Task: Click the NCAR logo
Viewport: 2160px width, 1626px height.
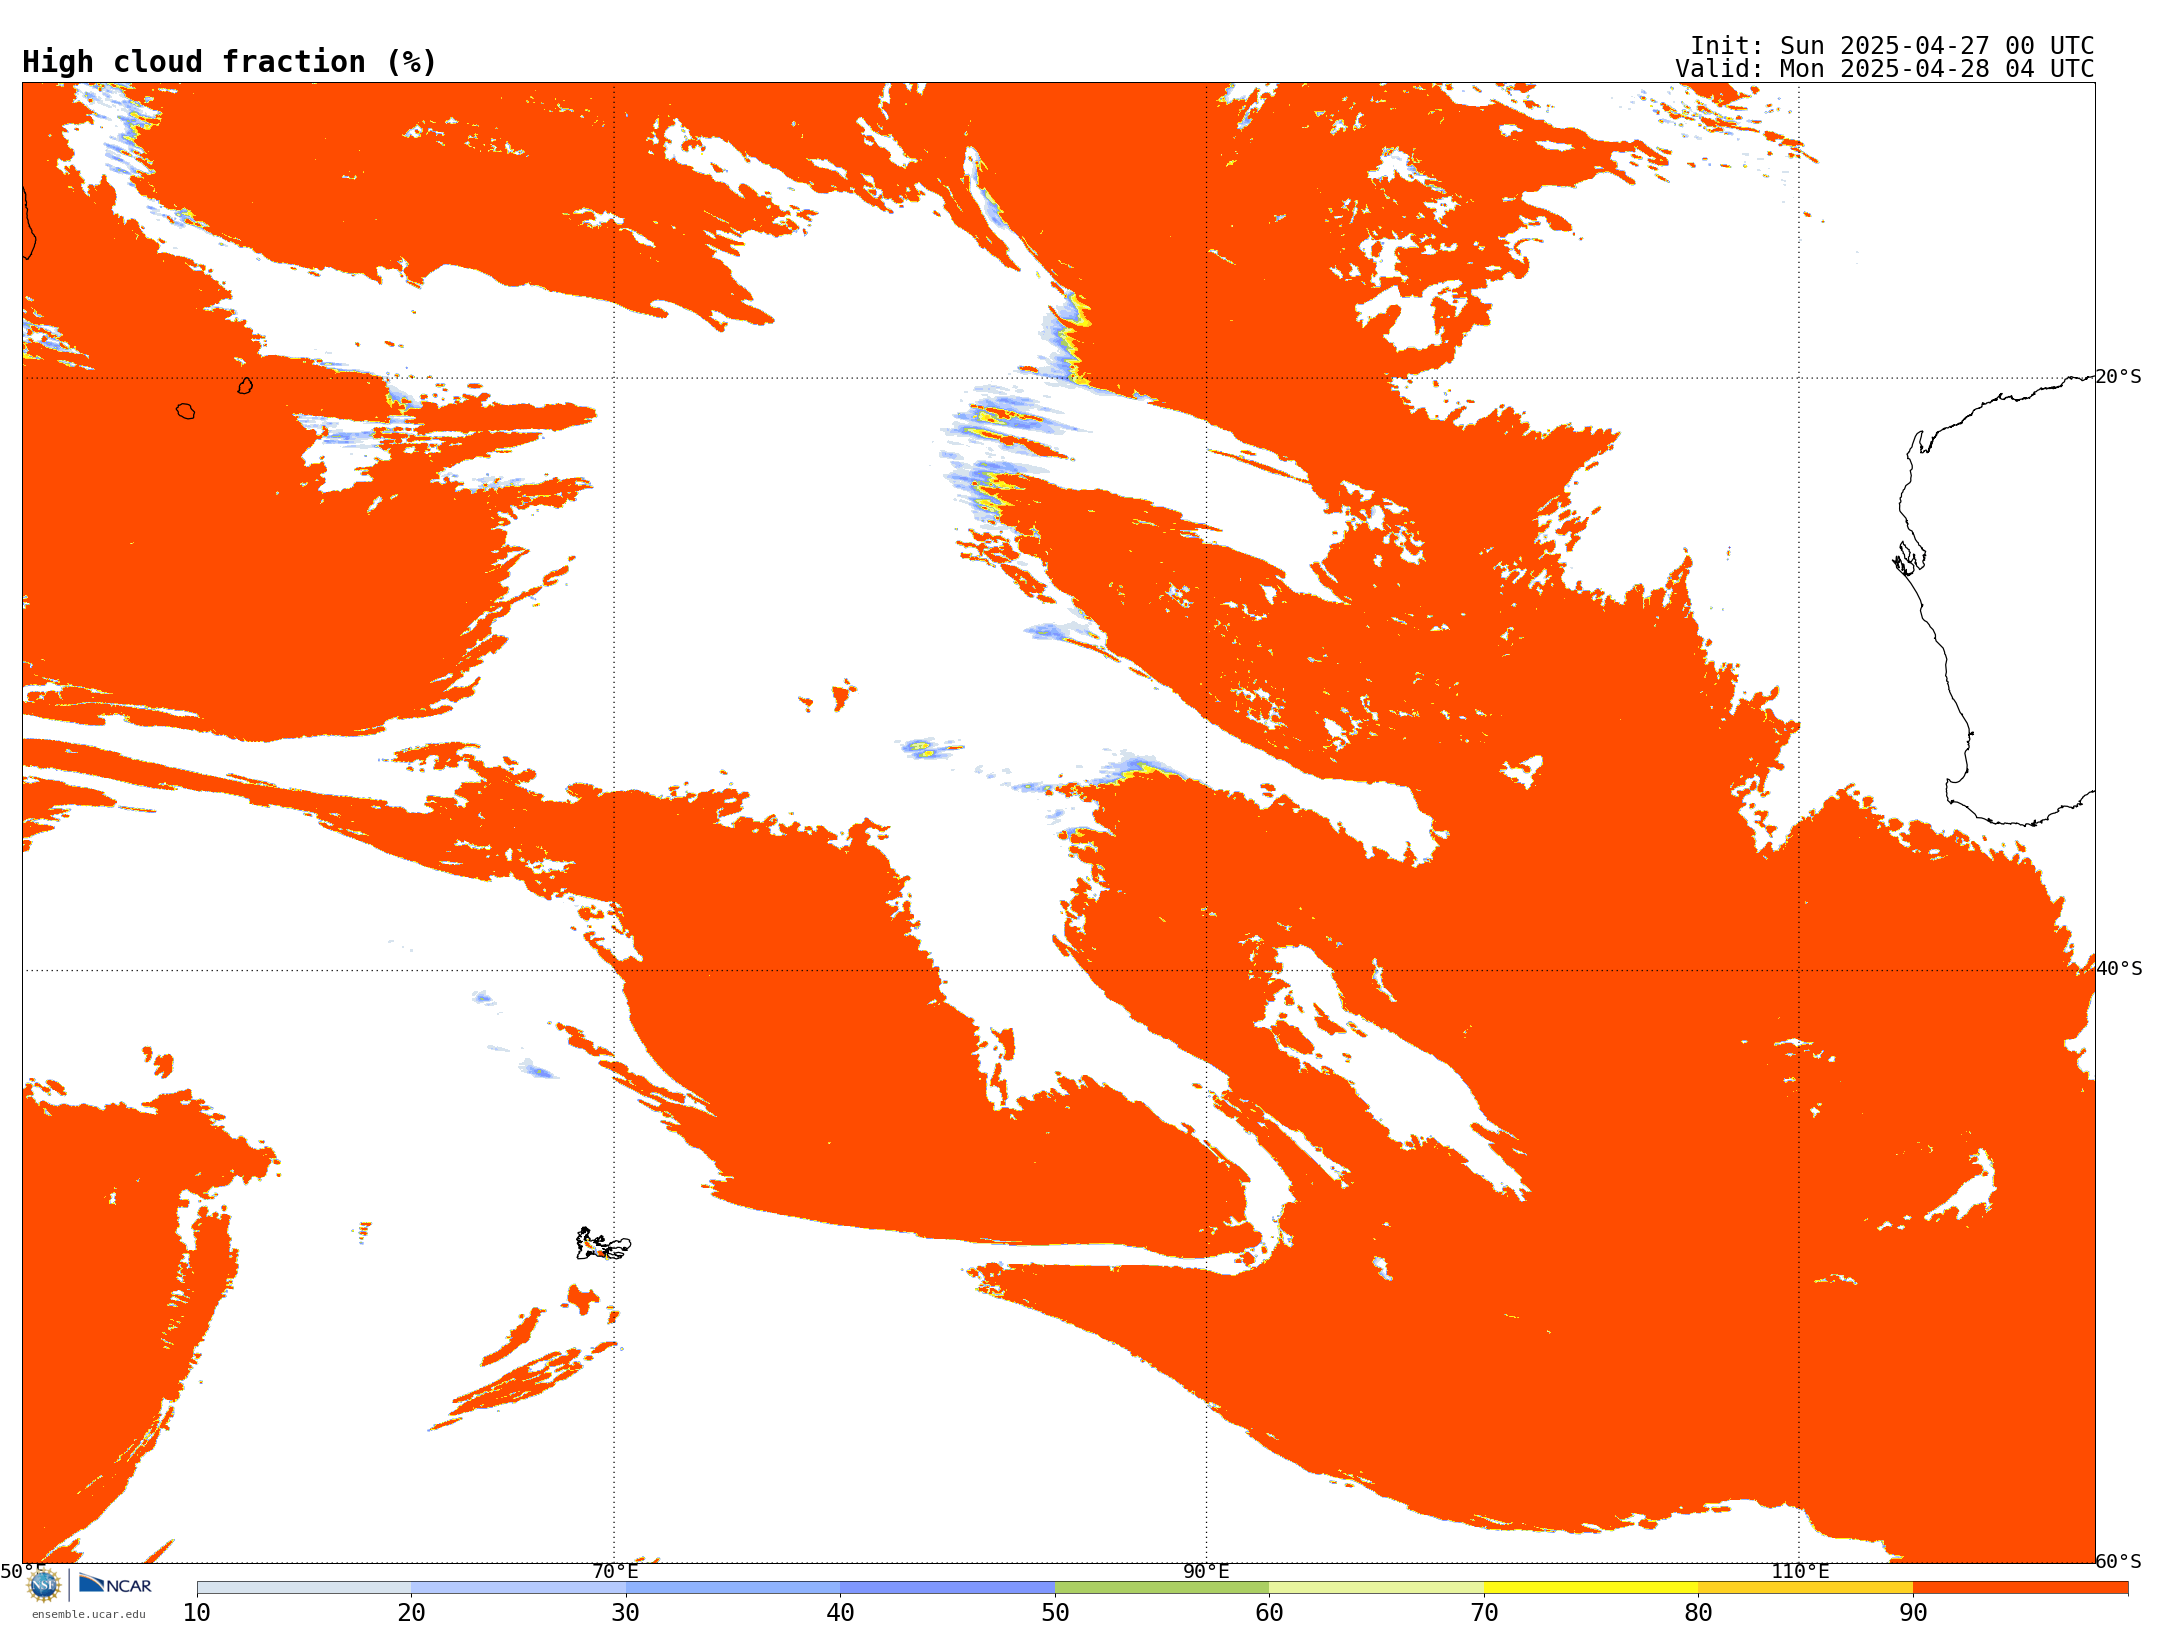Action: tap(115, 1584)
